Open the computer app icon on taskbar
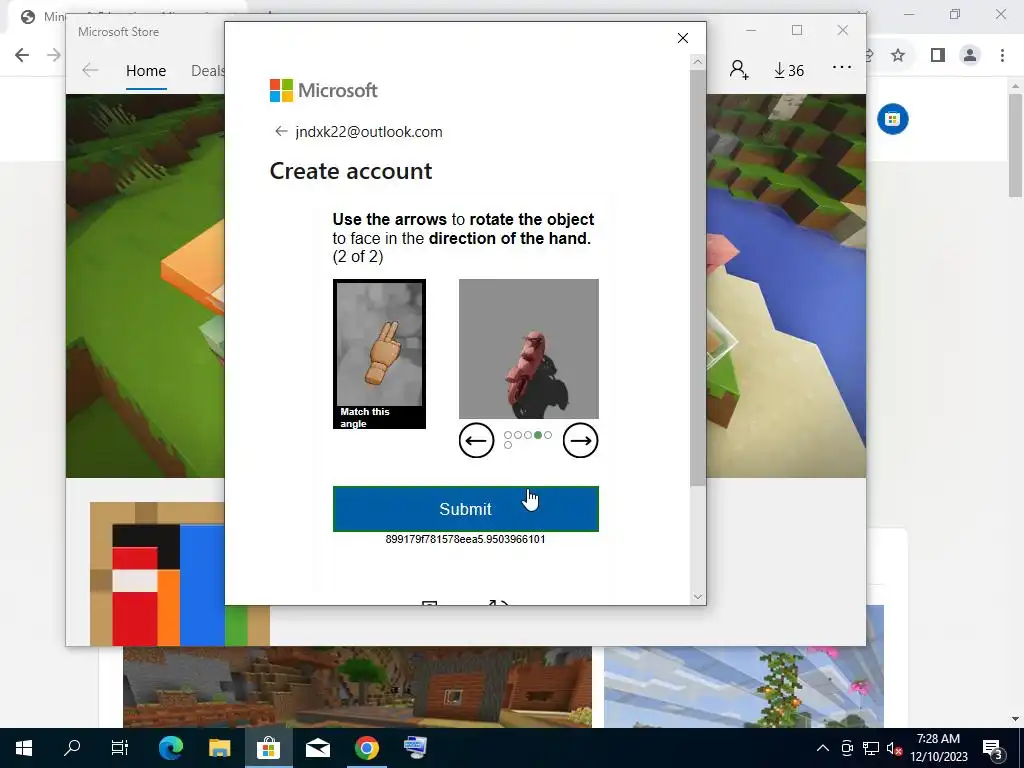The image size is (1024, 768). 415,748
